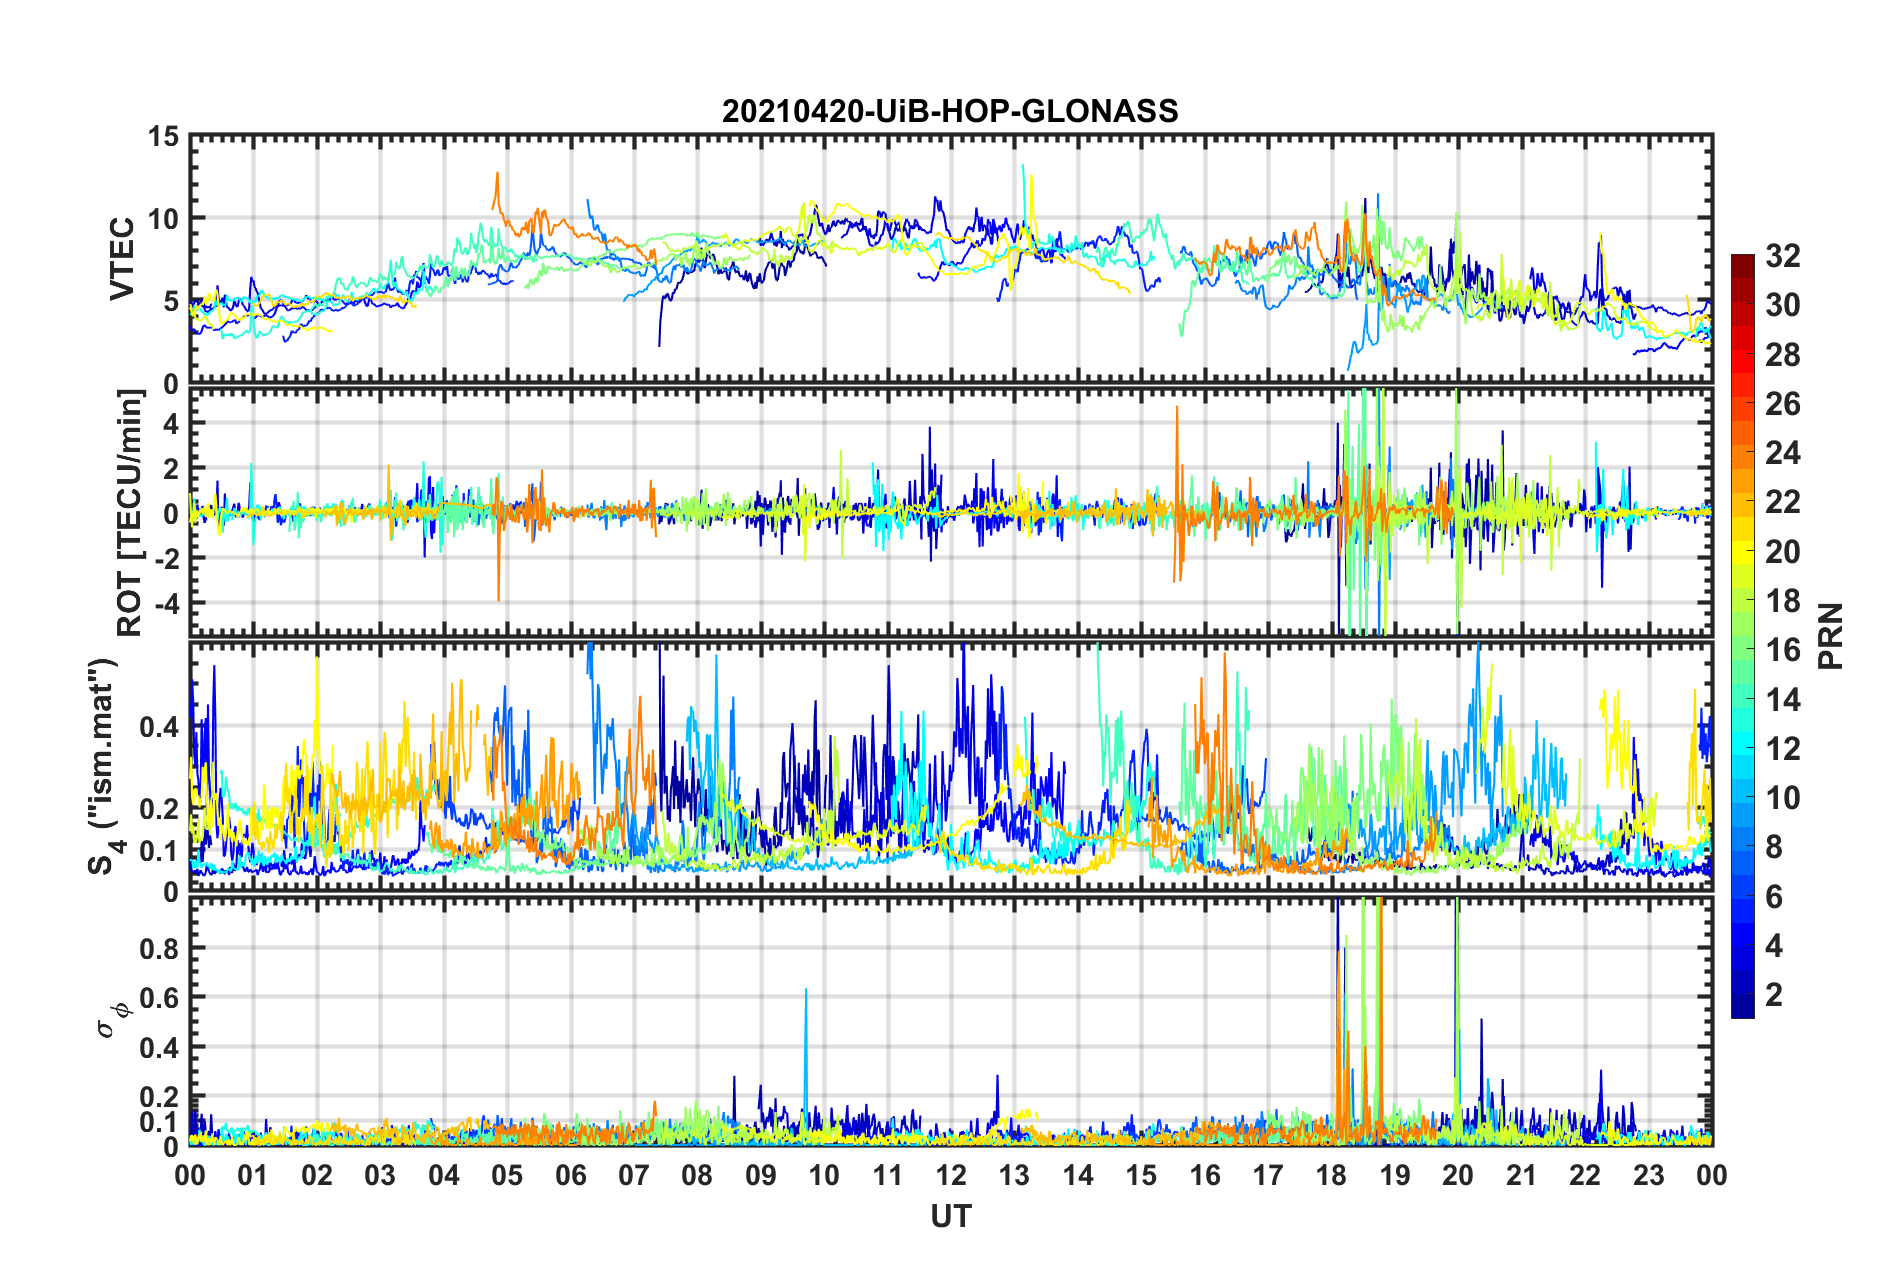
Task: Select colorbar tick label 26
Action: (1783, 404)
